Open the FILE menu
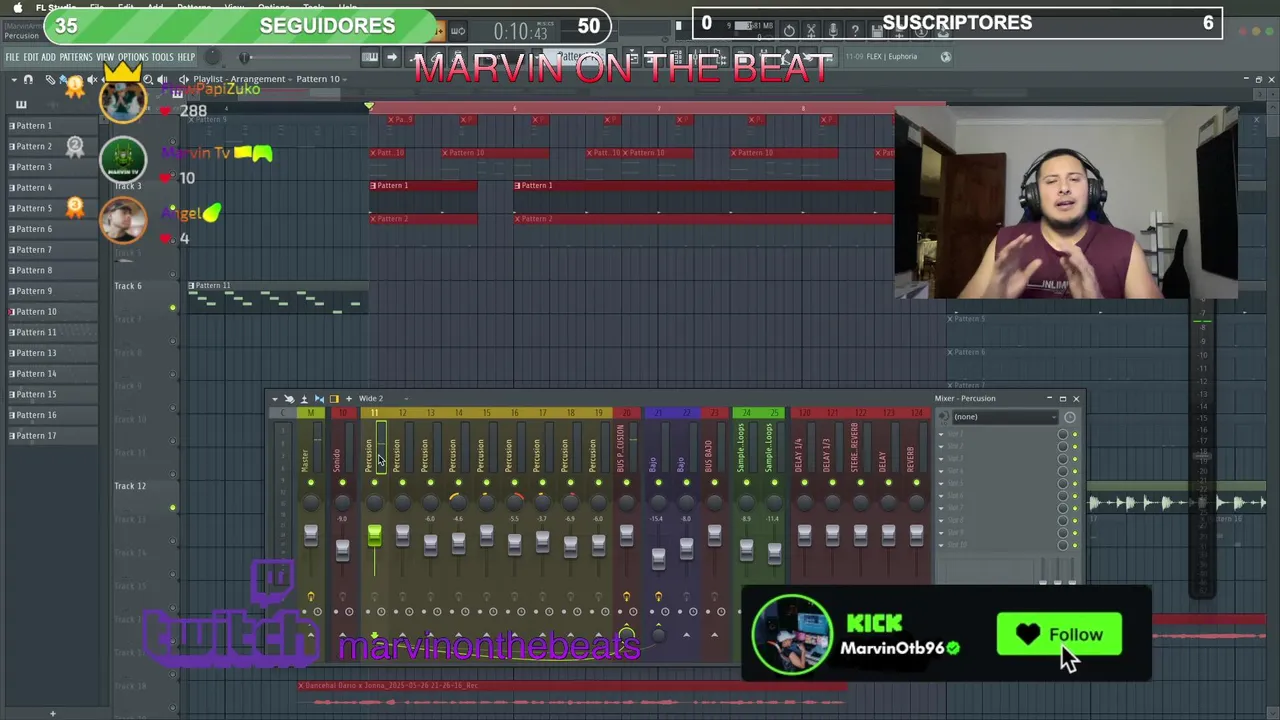The width and height of the screenshot is (1280, 720). pyautogui.click(x=13, y=57)
